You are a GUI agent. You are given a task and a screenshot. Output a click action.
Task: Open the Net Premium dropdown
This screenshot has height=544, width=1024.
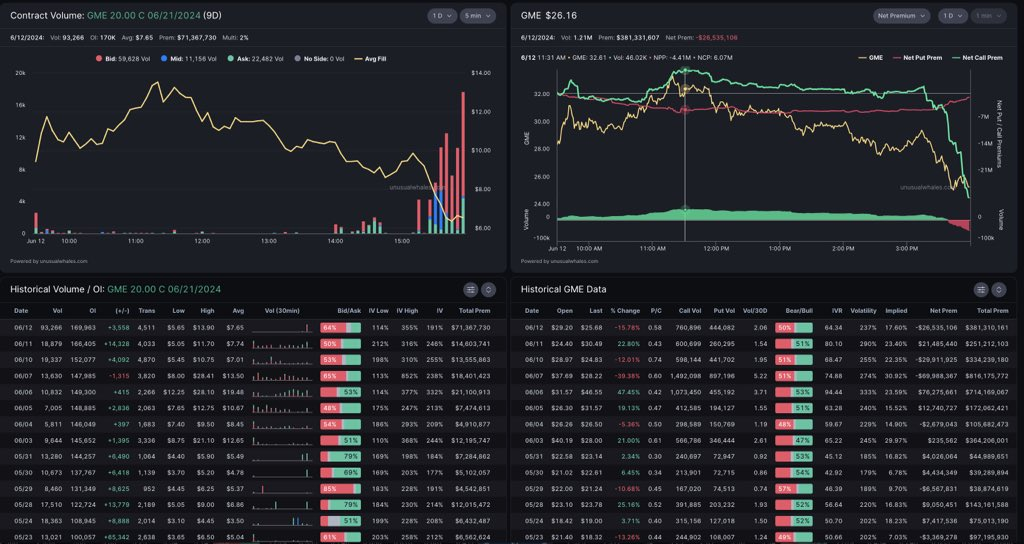pos(901,16)
